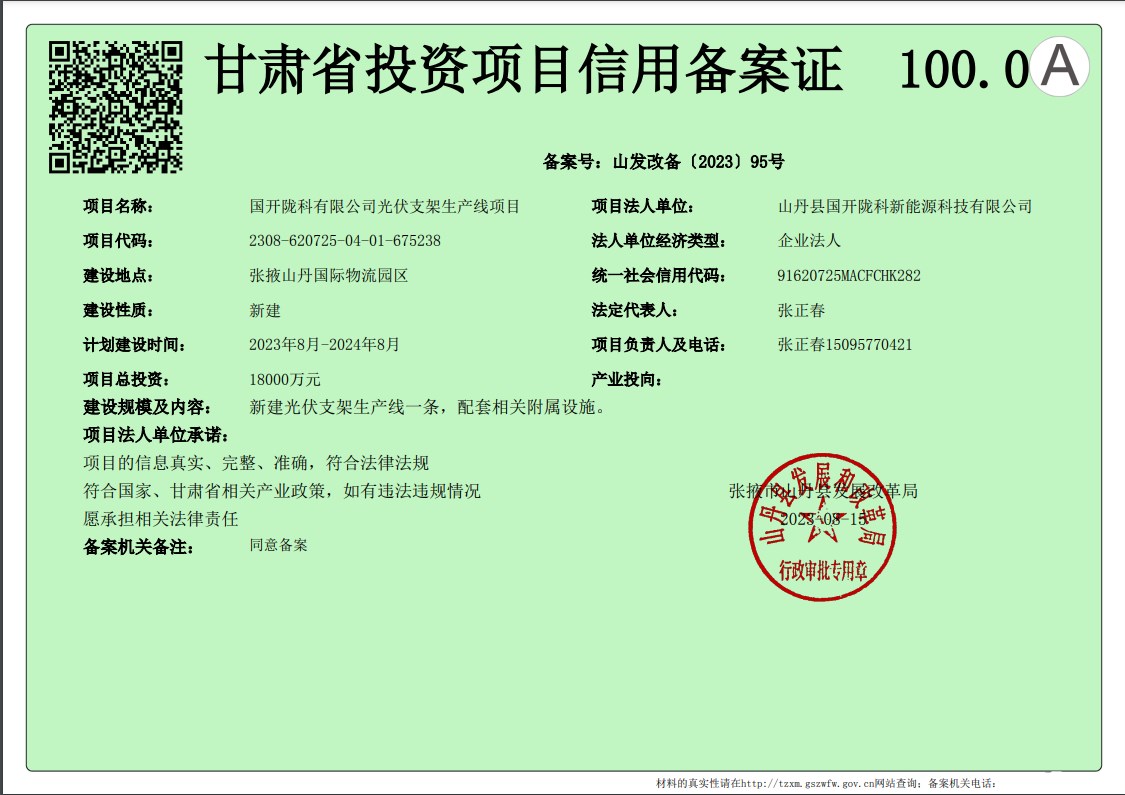Click the 行政审批专用章 text on the seal
The height and width of the screenshot is (795, 1125).
click(822, 570)
